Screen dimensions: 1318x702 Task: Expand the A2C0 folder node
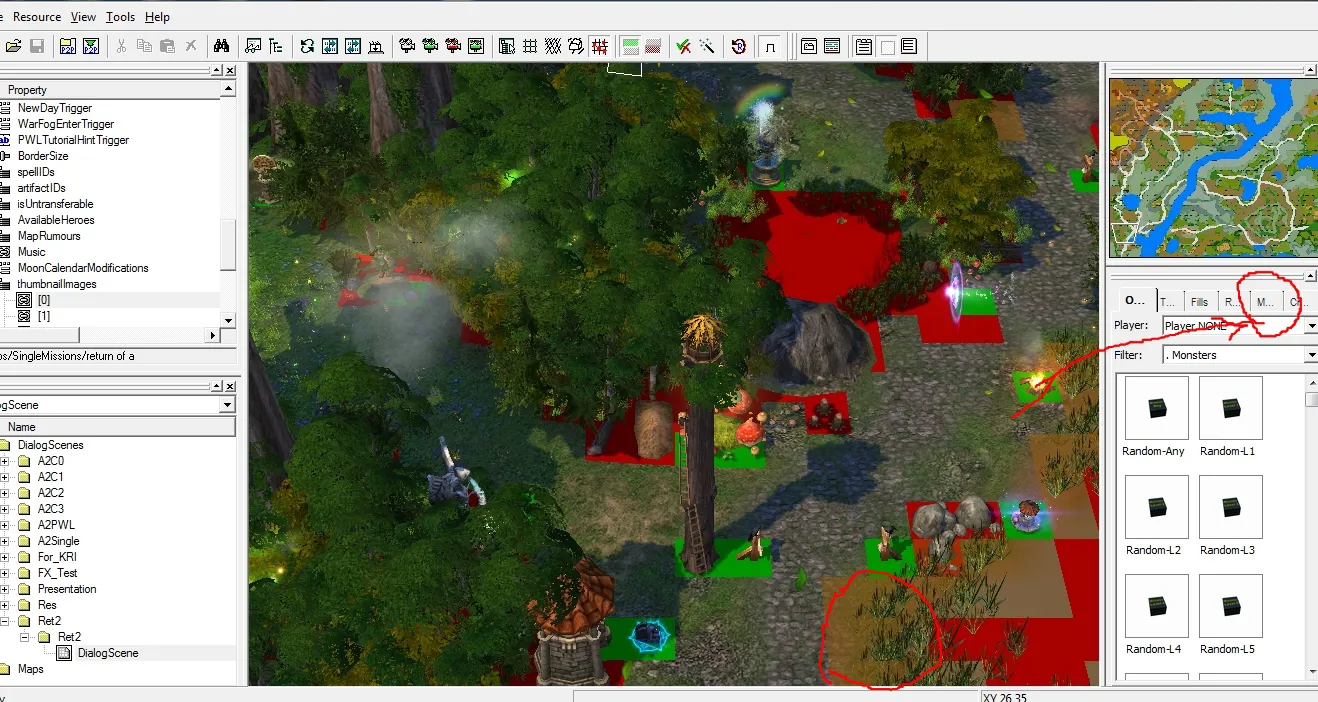click(6, 461)
